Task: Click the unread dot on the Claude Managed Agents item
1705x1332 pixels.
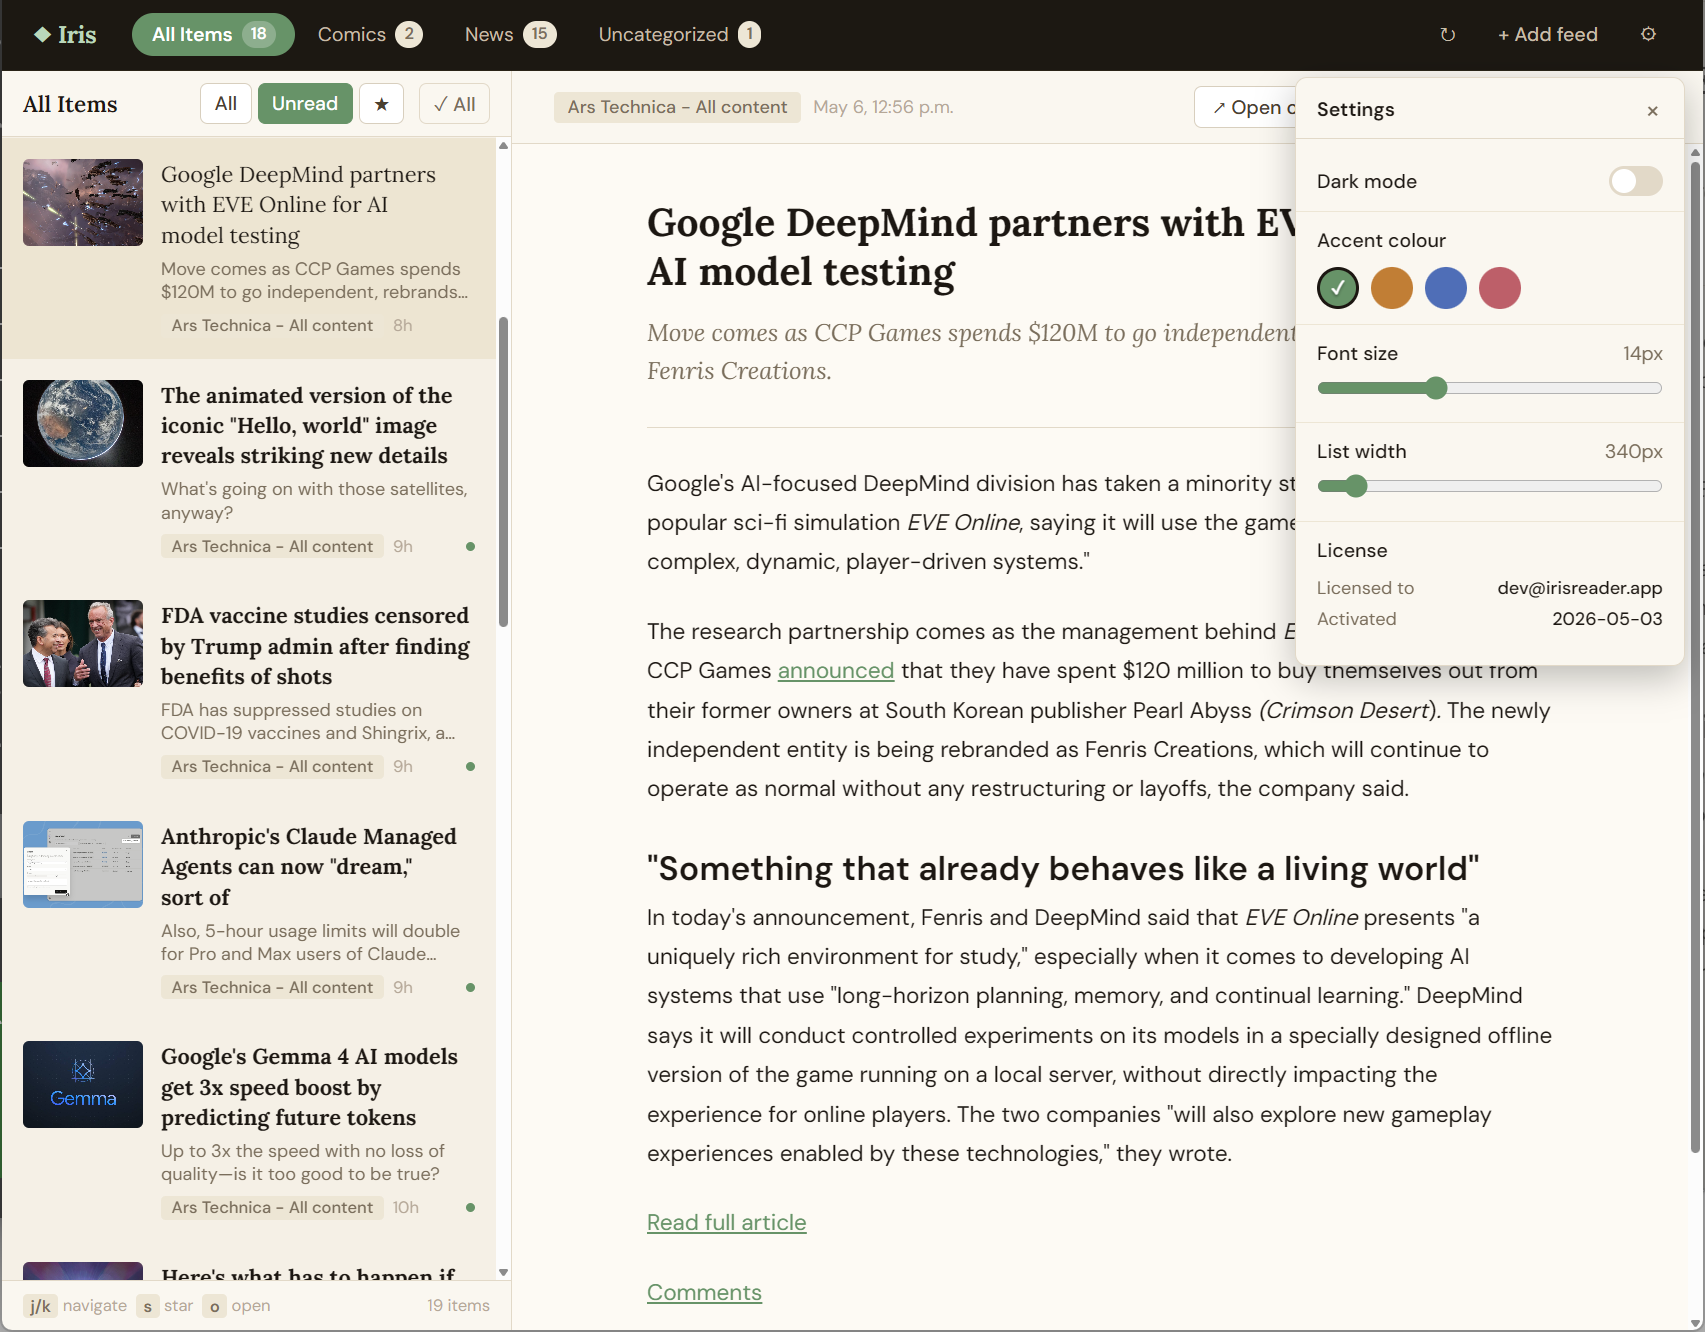Action: point(470,987)
